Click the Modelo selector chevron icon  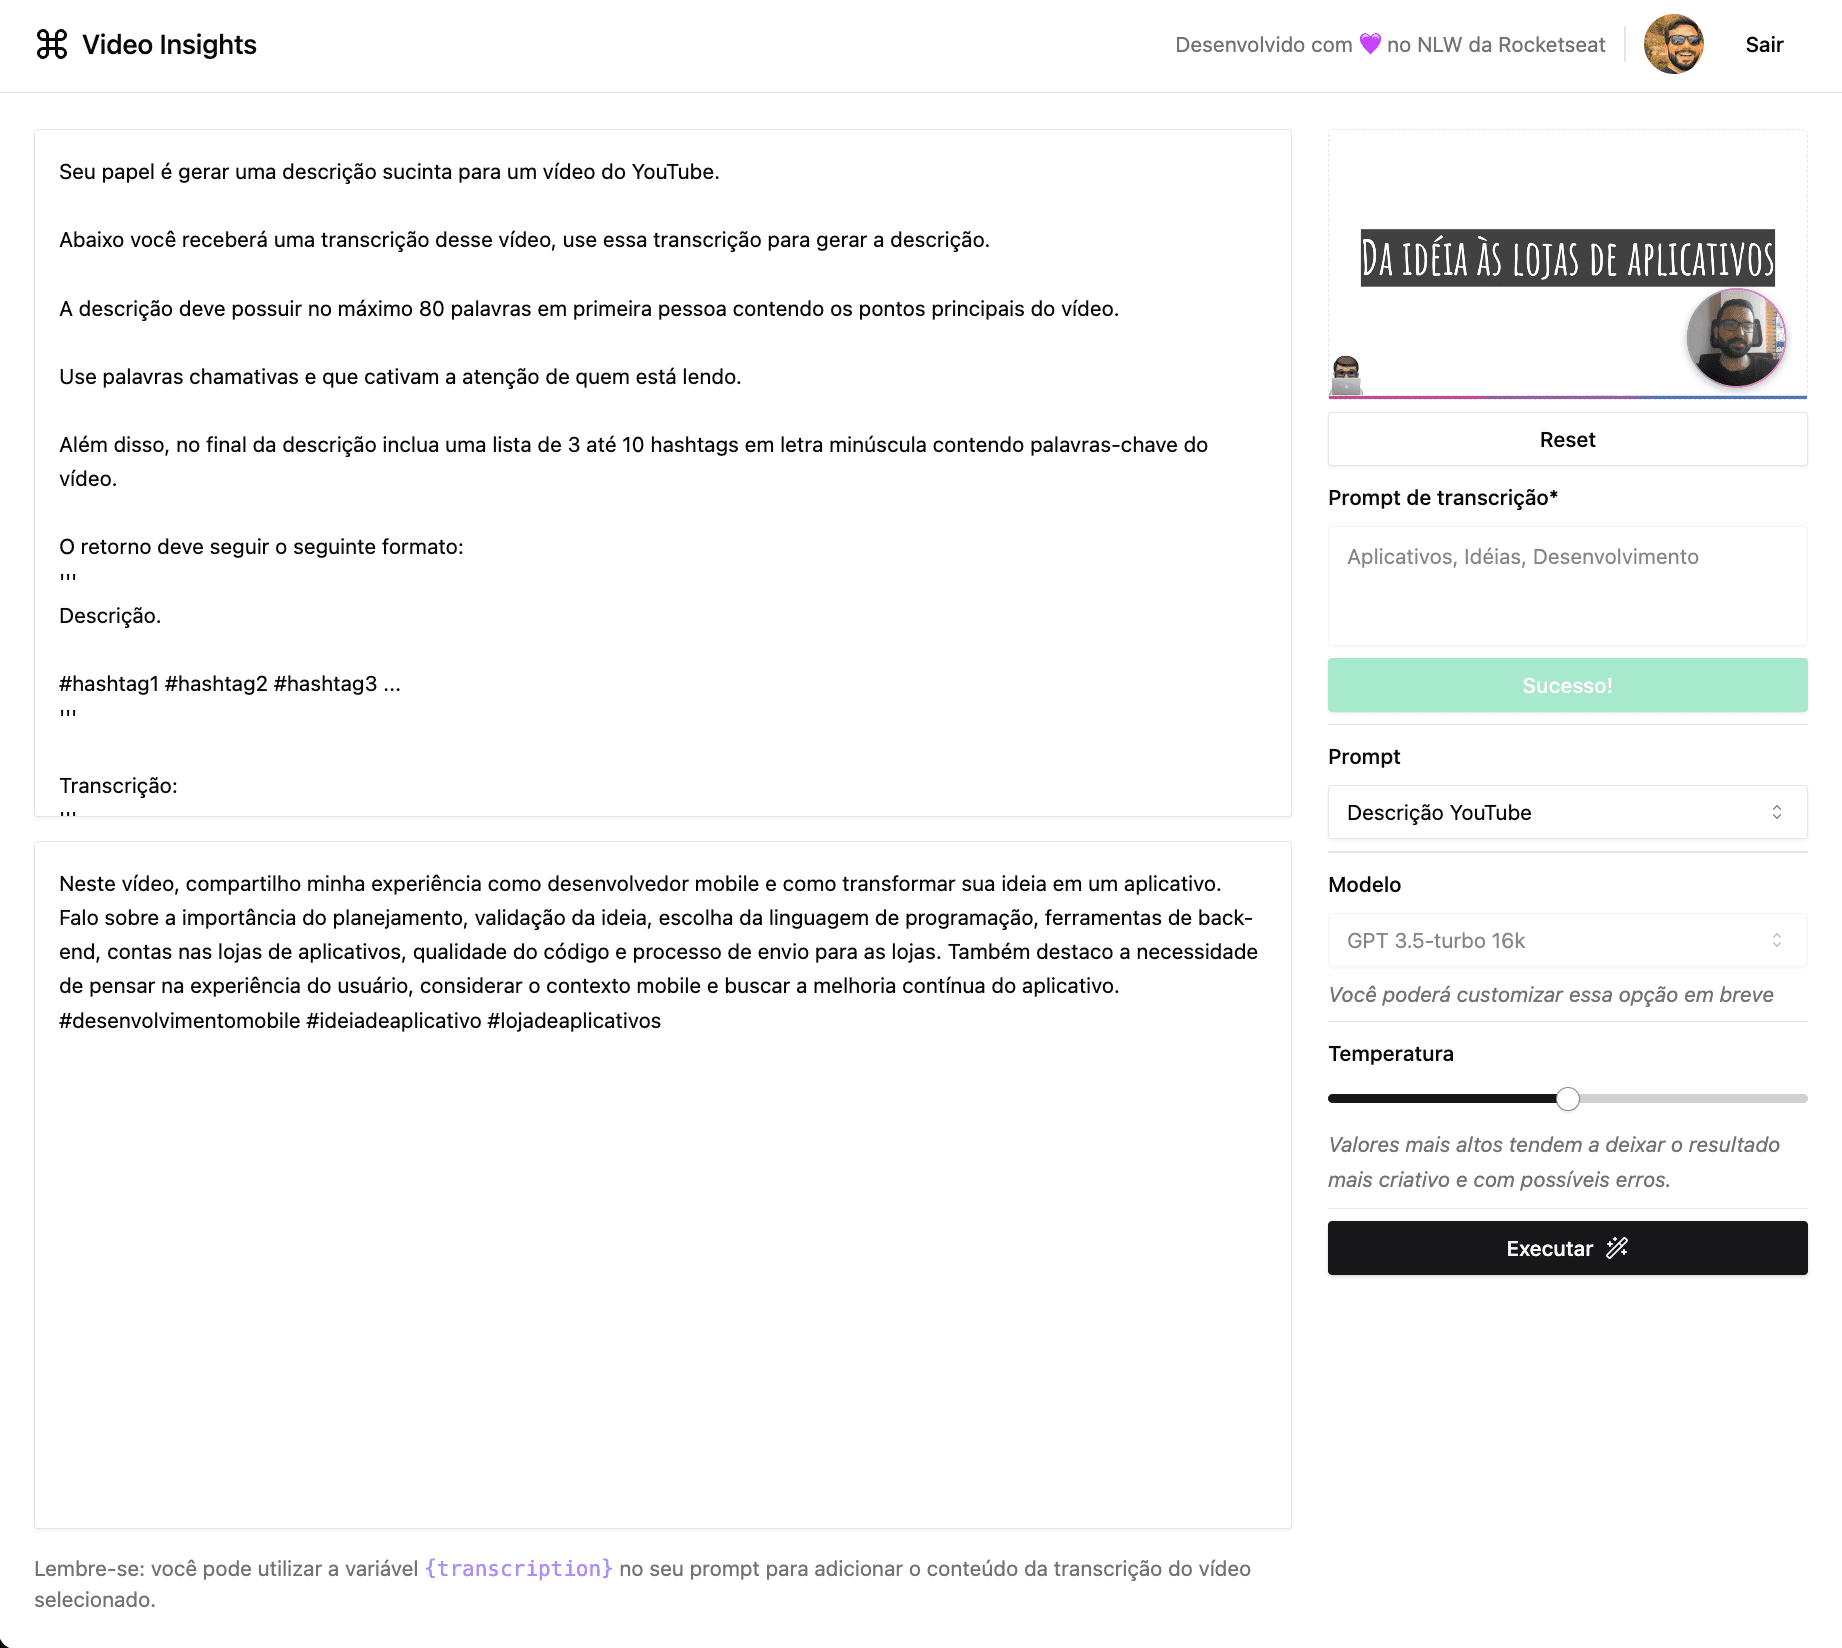point(1777,940)
